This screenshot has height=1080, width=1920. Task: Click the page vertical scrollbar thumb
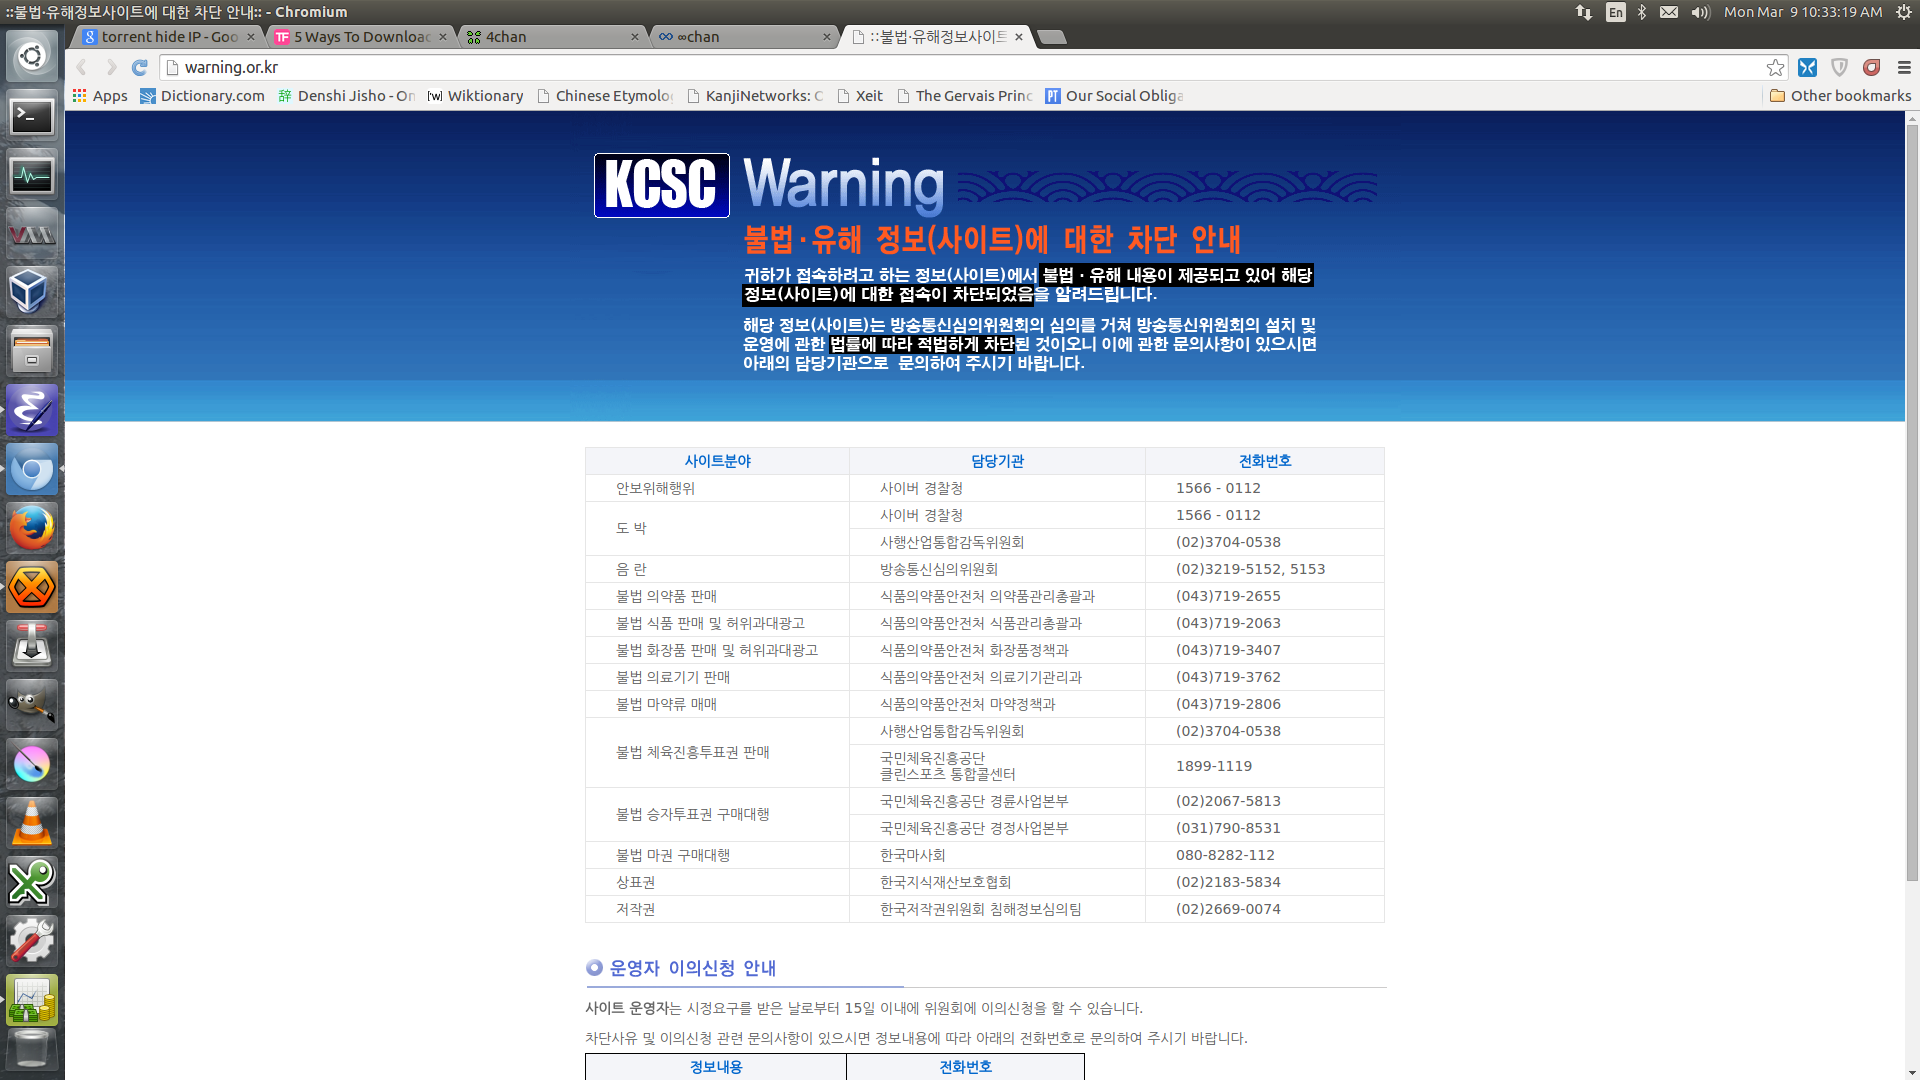coord(1912,502)
